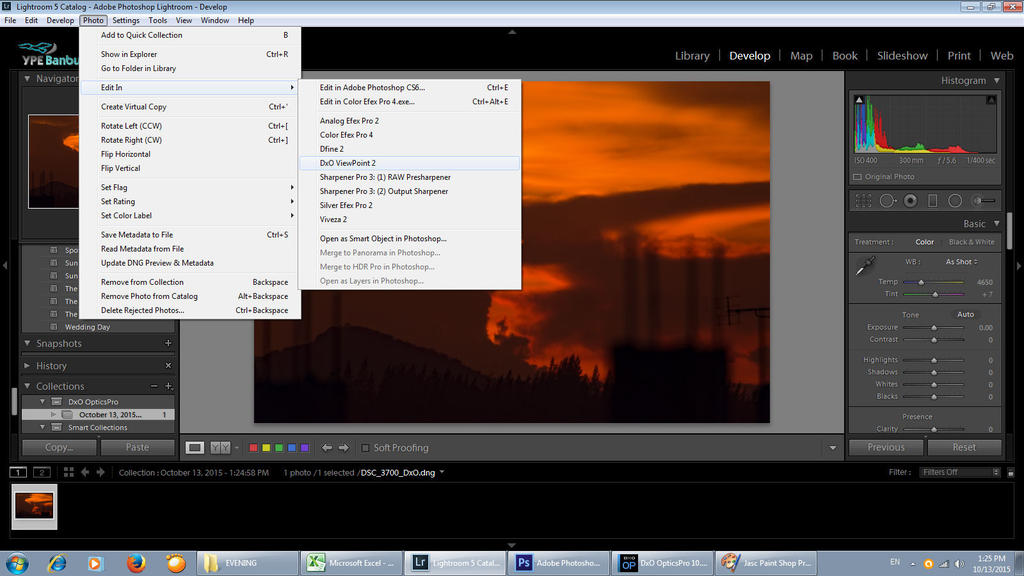
Task: Open the WB As Shot dropdown
Action: pos(961,262)
